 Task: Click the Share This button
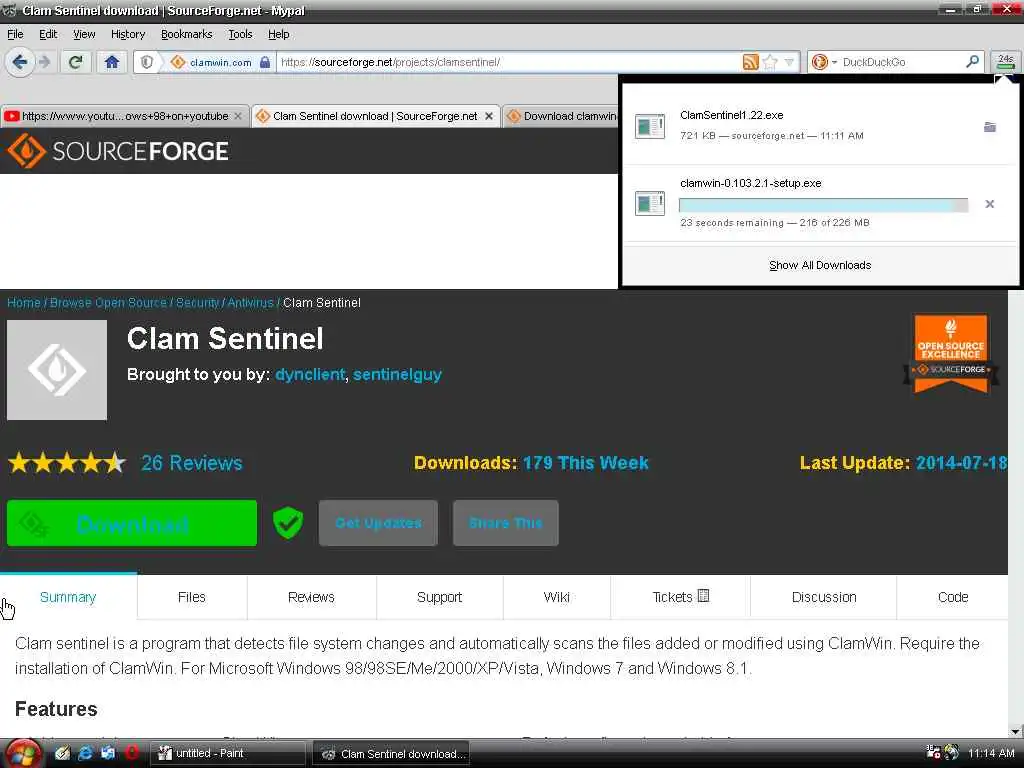(x=505, y=523)
